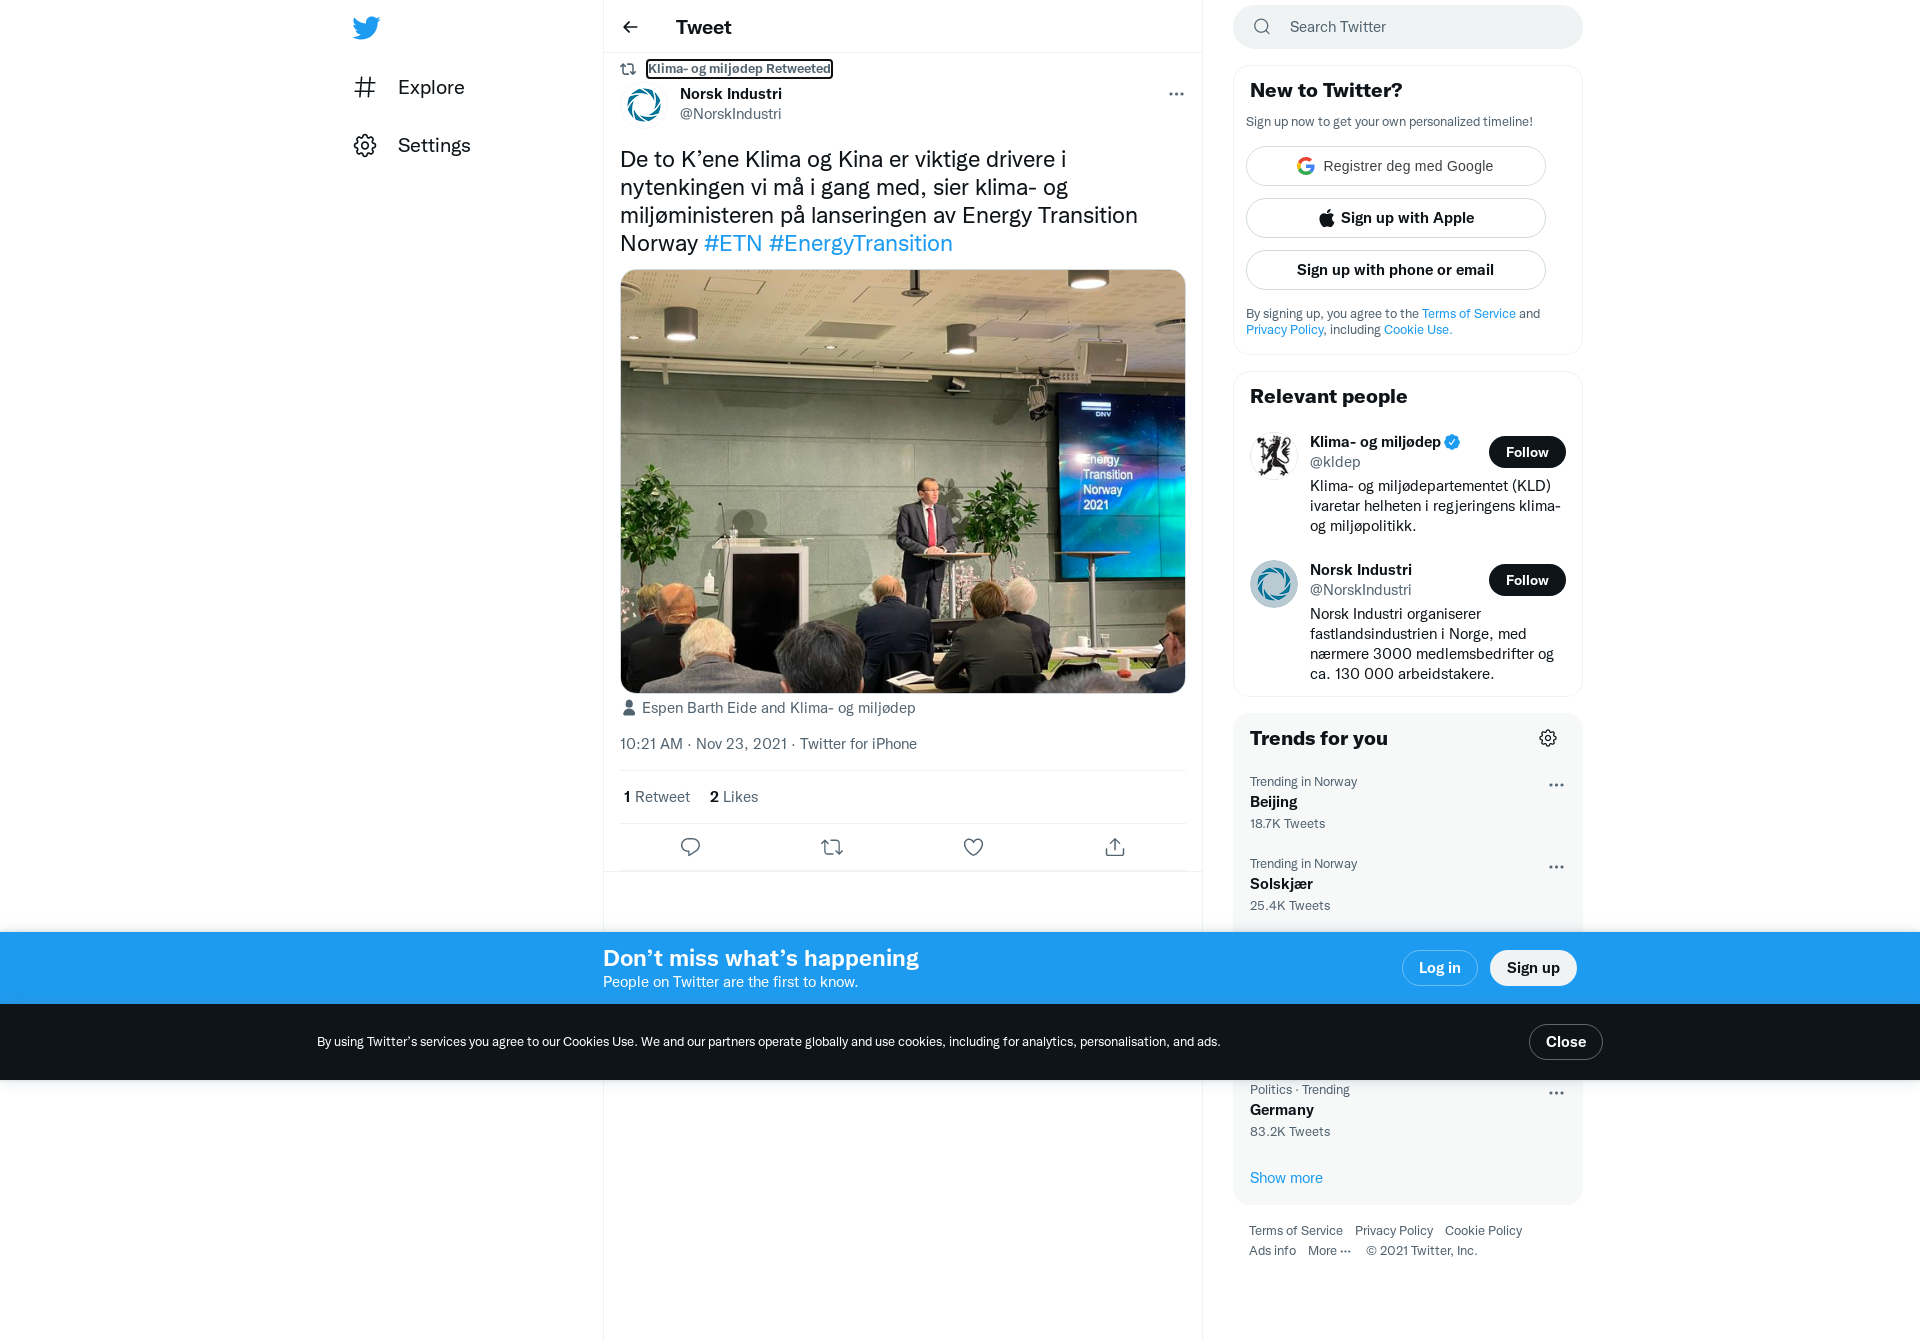
Task: Open more options for Beijing trend
Action: tap(1556, 785)
